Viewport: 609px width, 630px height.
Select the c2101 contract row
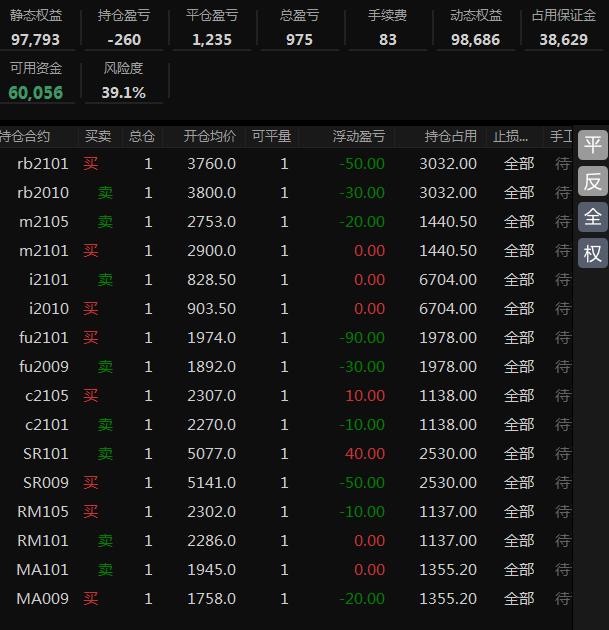(x=286, y=425)
